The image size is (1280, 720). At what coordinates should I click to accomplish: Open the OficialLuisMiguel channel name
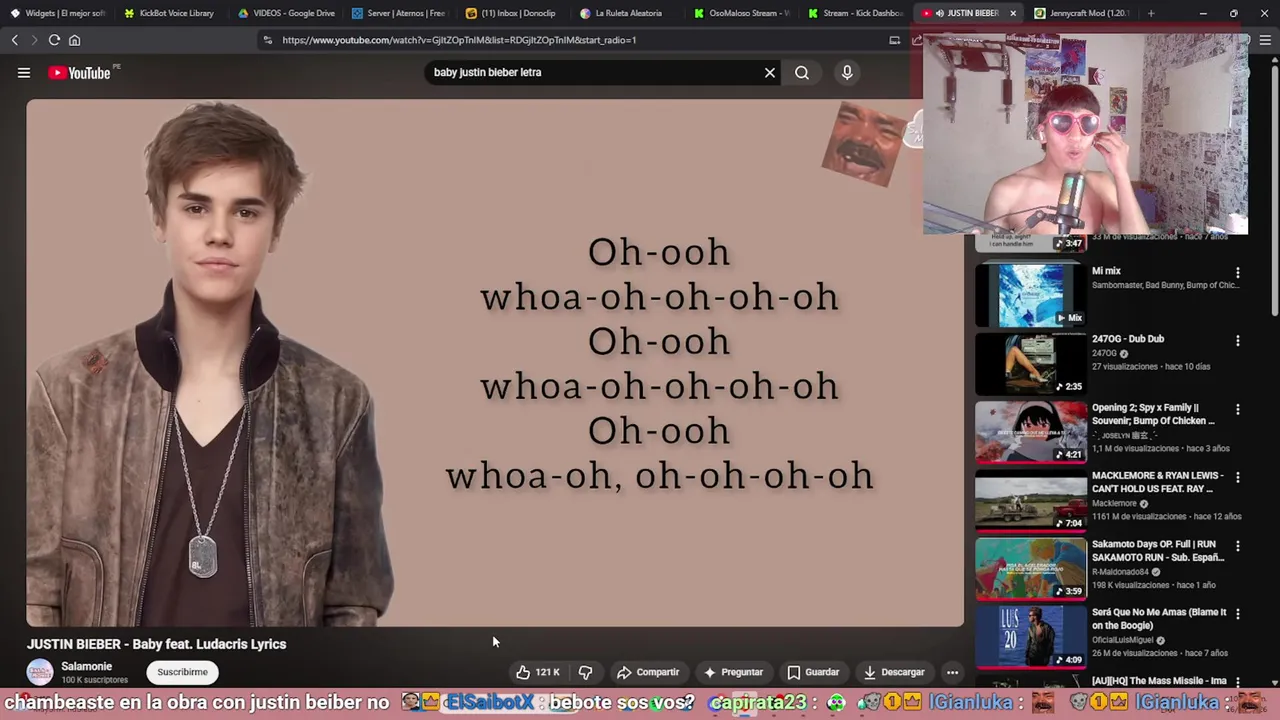[1123, 640]
